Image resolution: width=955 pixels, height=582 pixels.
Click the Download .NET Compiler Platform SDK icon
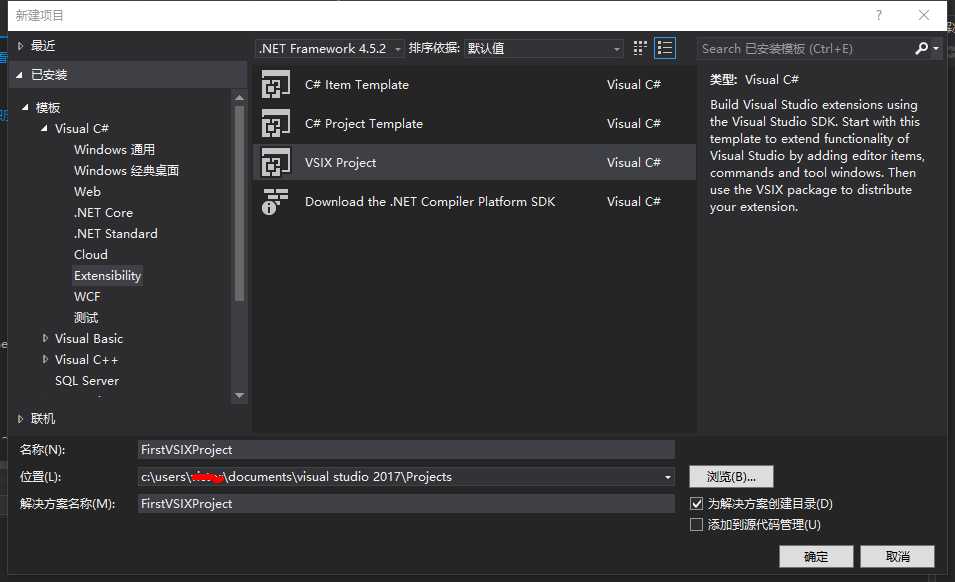tap(275, 202)
